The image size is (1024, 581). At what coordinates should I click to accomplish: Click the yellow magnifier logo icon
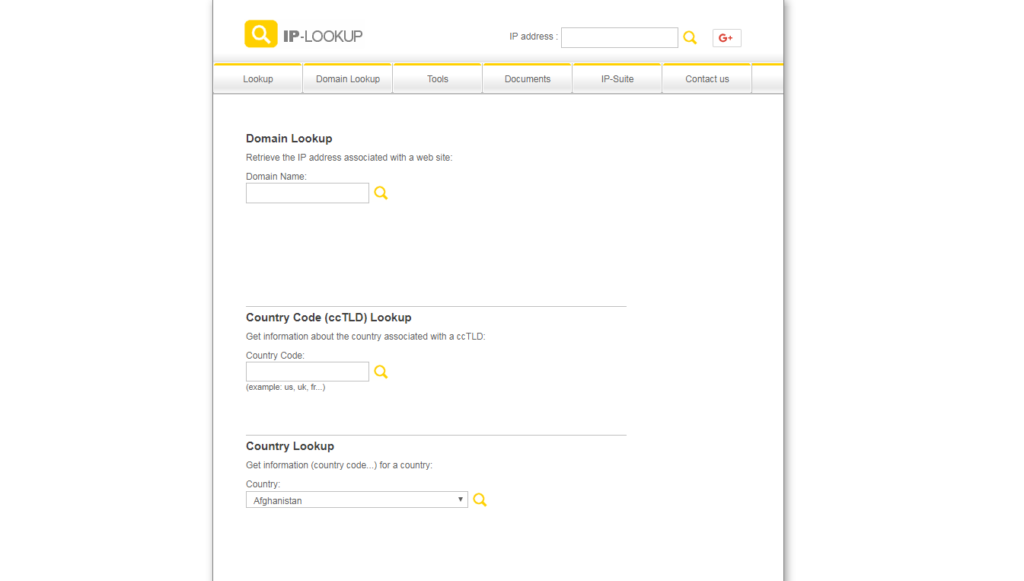pos(261,34)
